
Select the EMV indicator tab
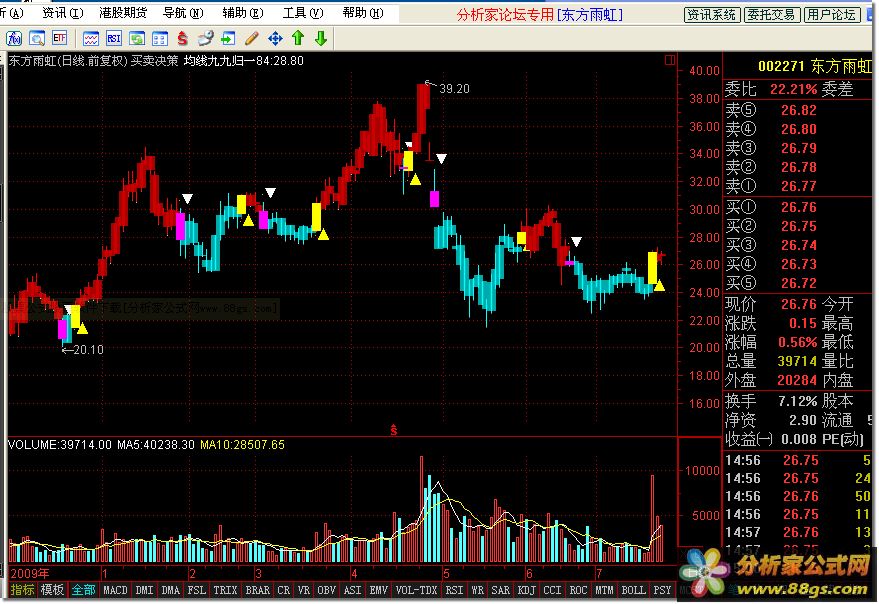click(378, 590)
